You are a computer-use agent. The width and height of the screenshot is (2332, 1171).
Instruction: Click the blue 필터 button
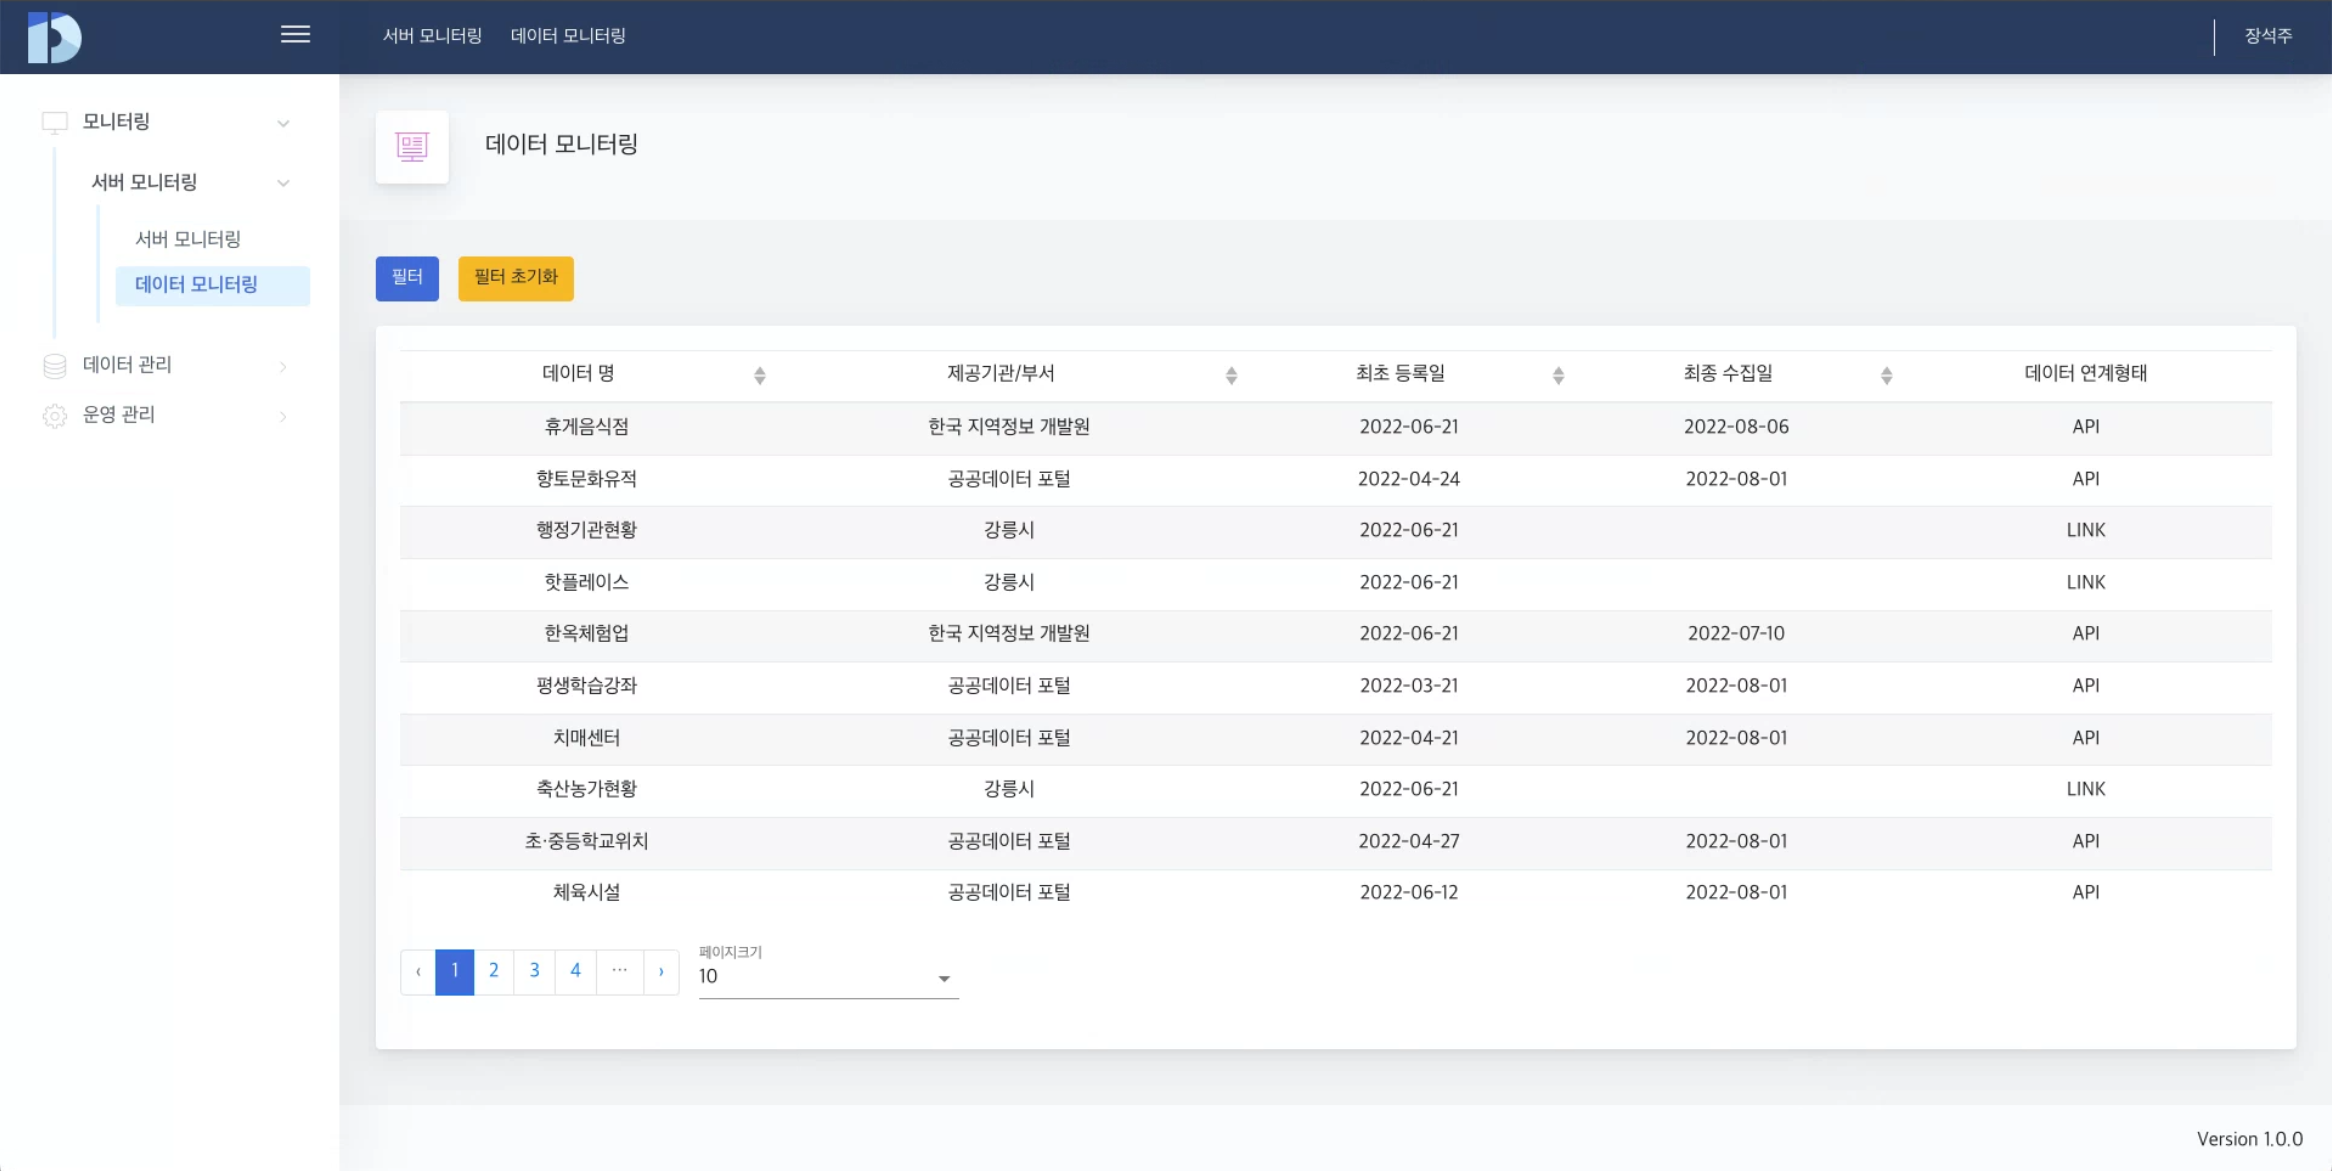[x=407, y=278]
